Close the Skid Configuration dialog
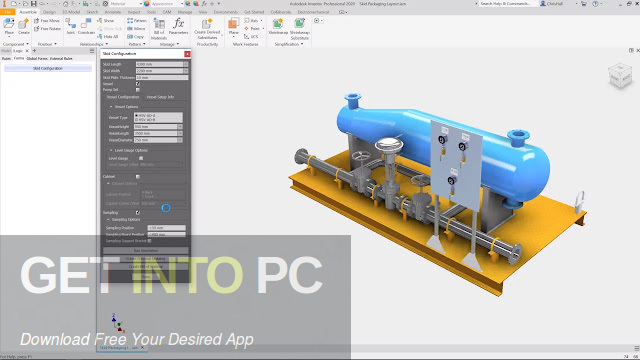Image resolution: width=640 pixels, height=360 pixels. pos(187,54)
